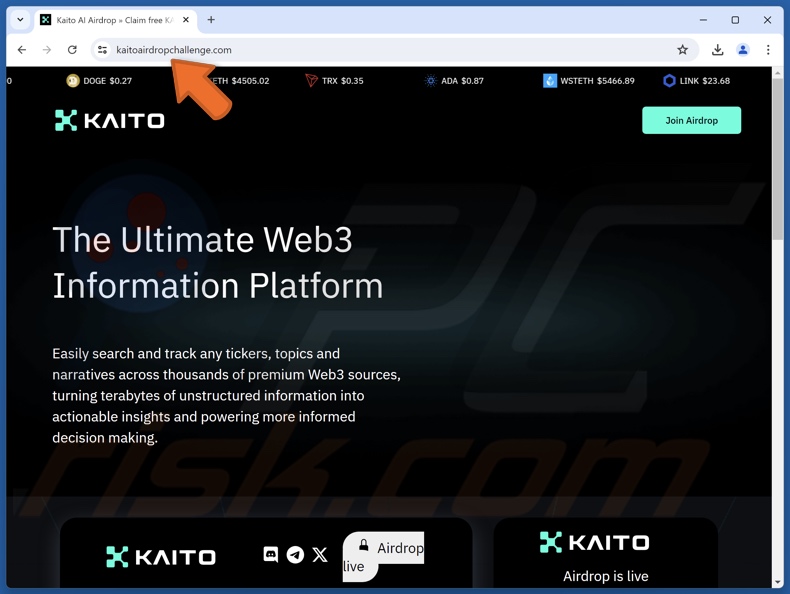Click the ADA $0.87 price text
Image resolution: width=790 pixels, height=594 pixels.
pyautogui.click(x=462, y=81)
